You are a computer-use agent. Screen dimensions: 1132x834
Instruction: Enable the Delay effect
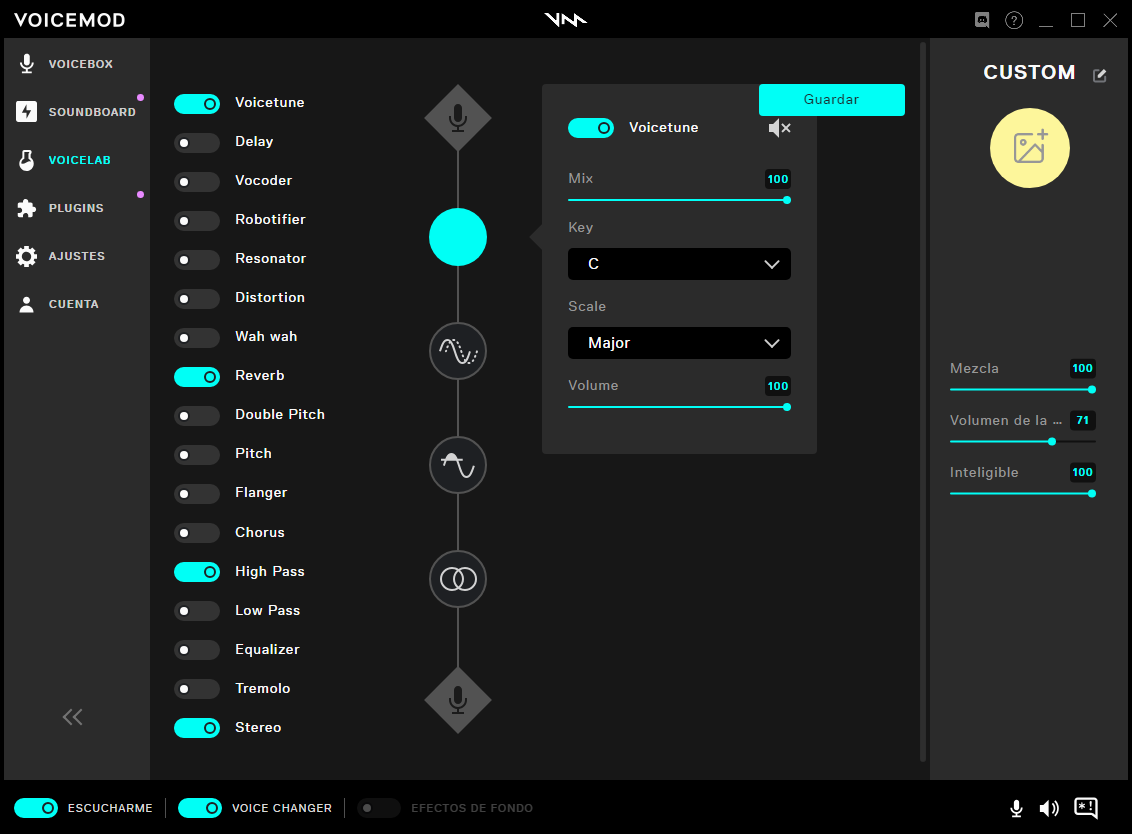(x=197, y=143)
